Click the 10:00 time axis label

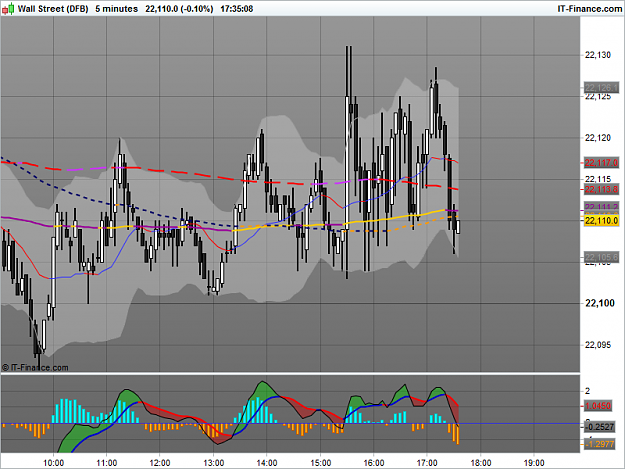(53, 463)
